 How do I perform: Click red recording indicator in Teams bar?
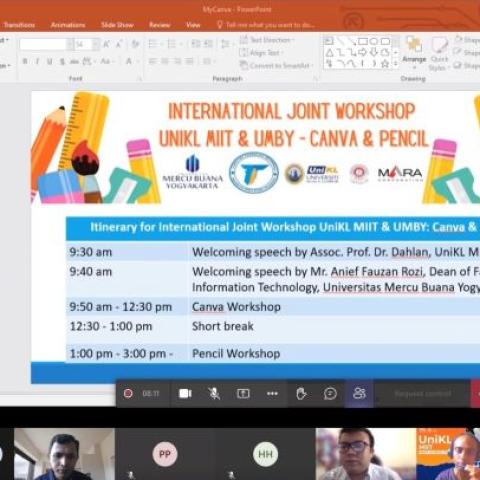pos(128,394)
